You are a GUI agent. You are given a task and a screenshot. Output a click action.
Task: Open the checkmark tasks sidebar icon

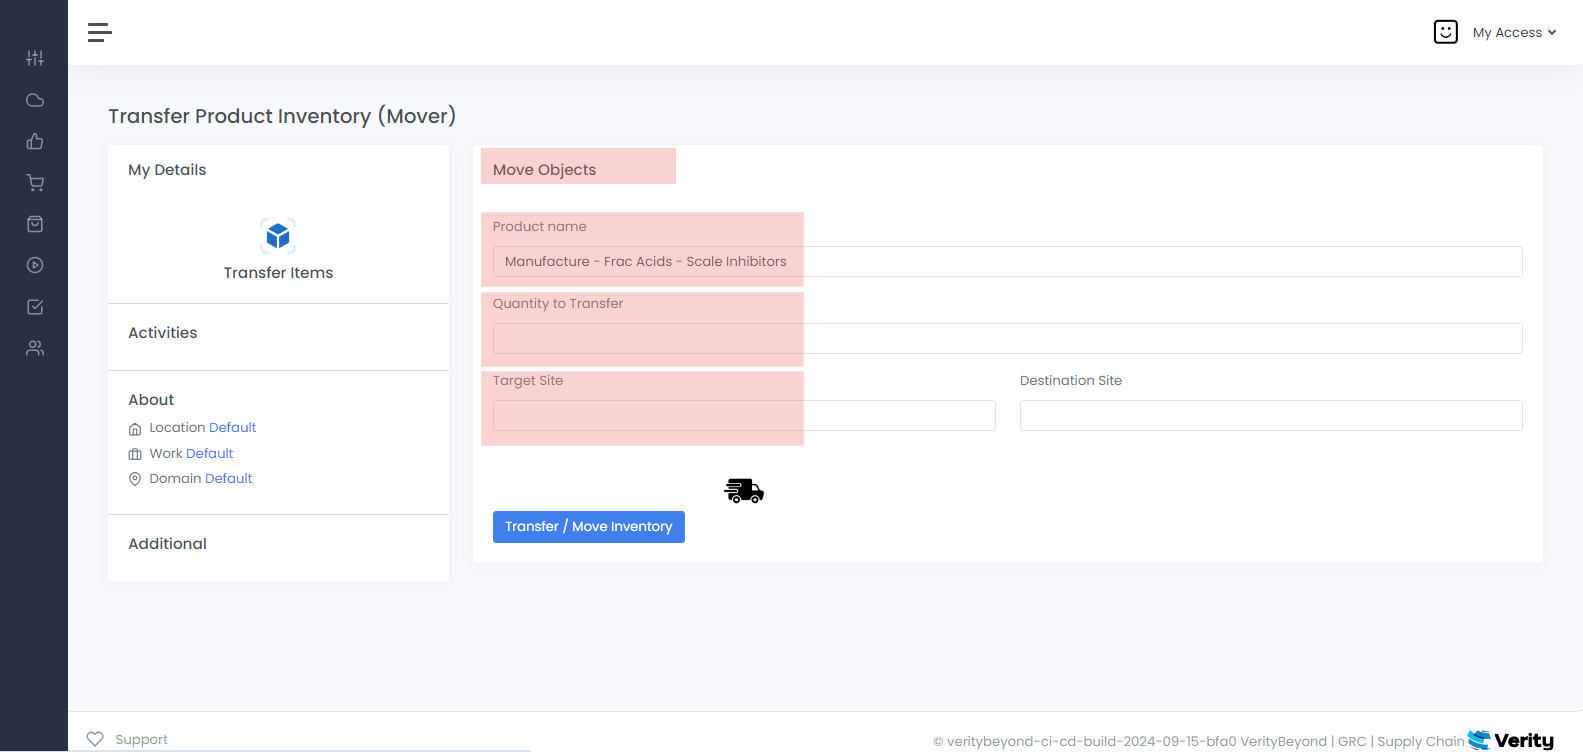coord(35,307)
